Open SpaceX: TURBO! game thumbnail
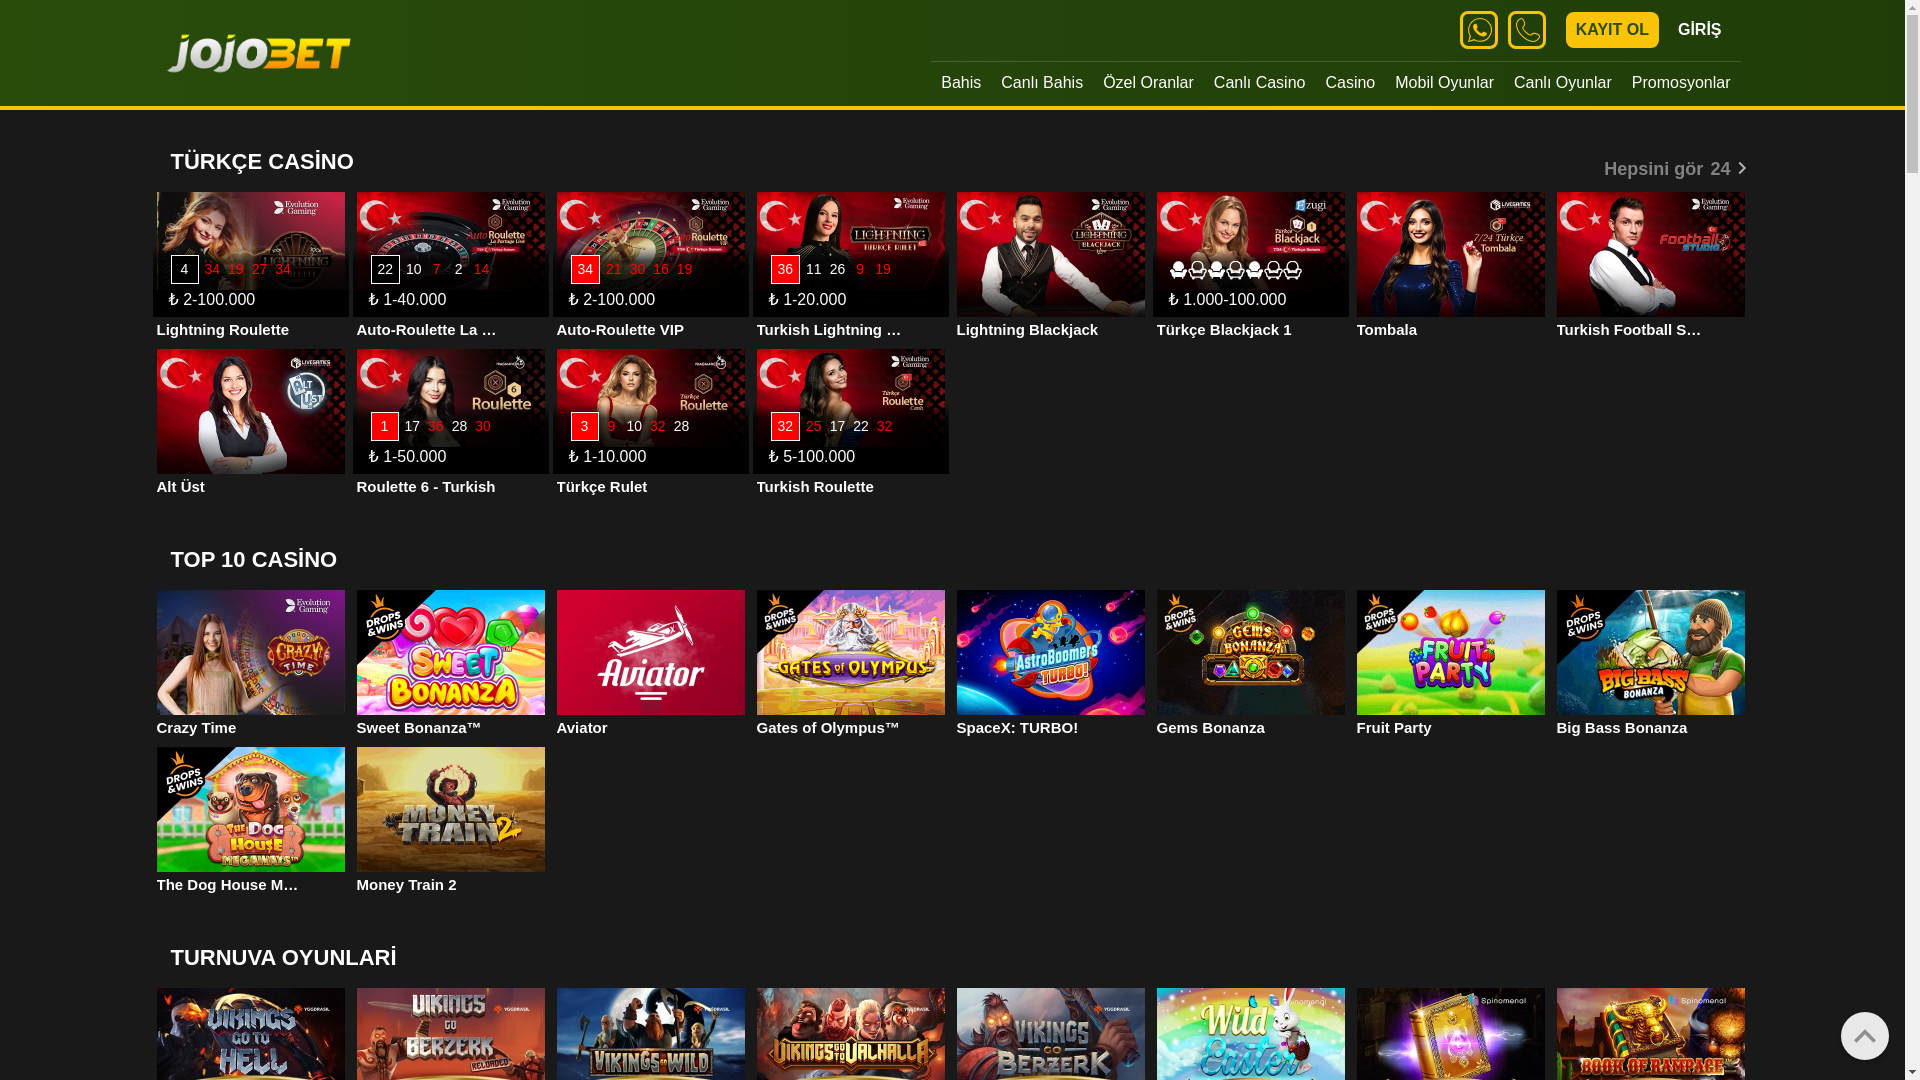Viewport: 1920px width, 1080px height. point(1050,652)
